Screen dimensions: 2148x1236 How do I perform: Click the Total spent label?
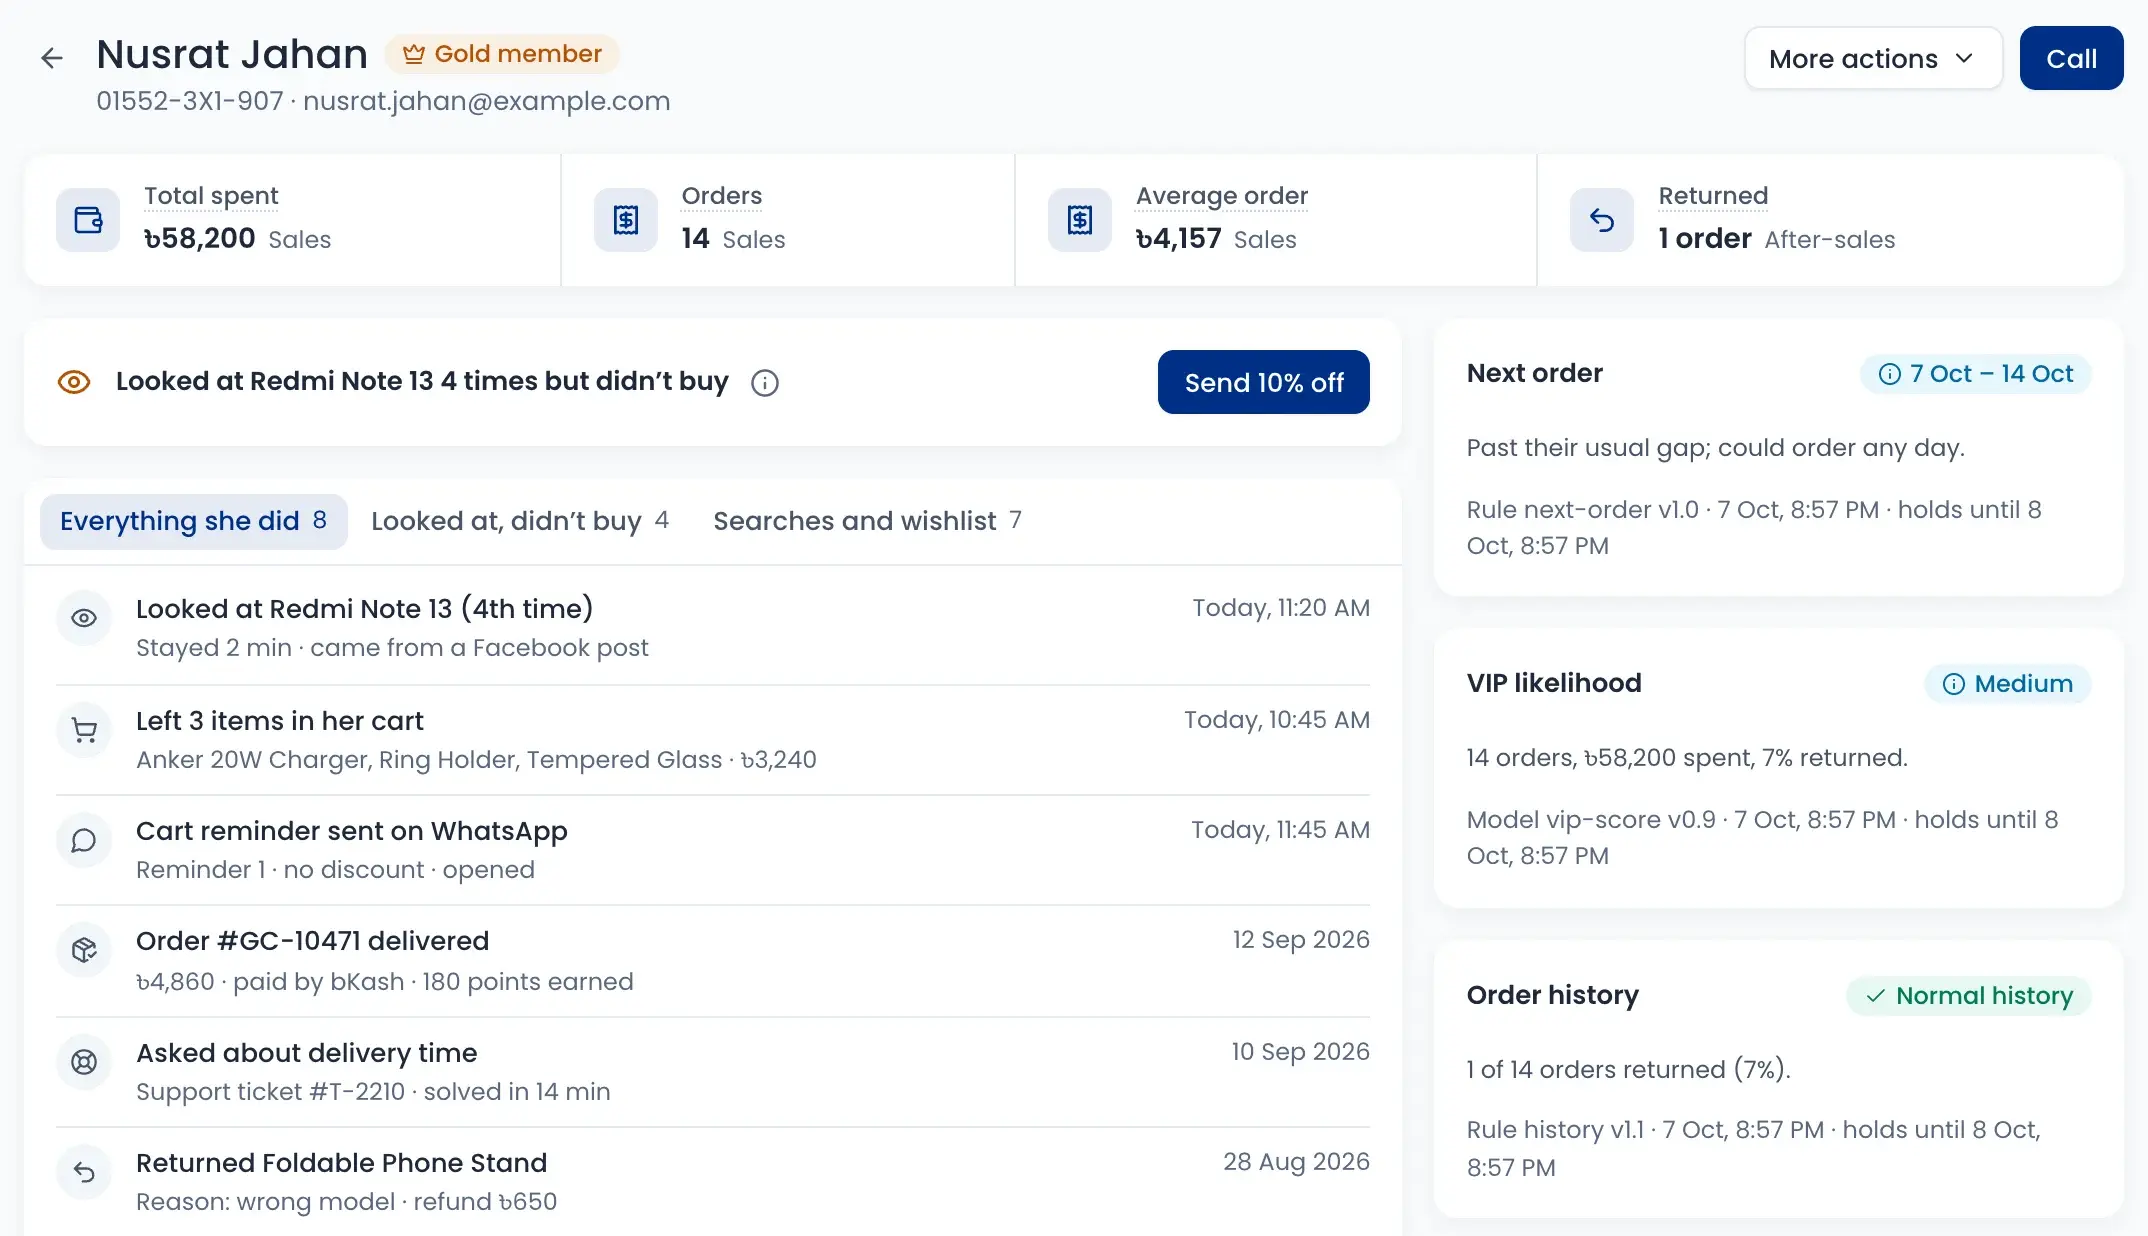211,196
